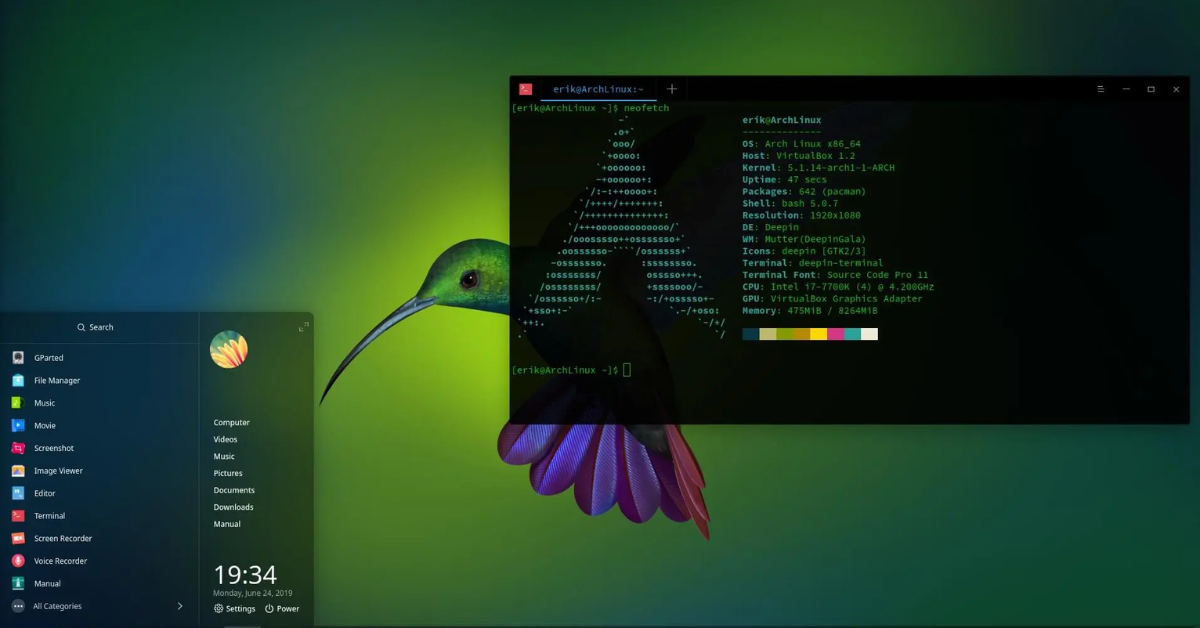Open the Downloads folder shortcut
The image size is (1200, 628).
[233, 507]
